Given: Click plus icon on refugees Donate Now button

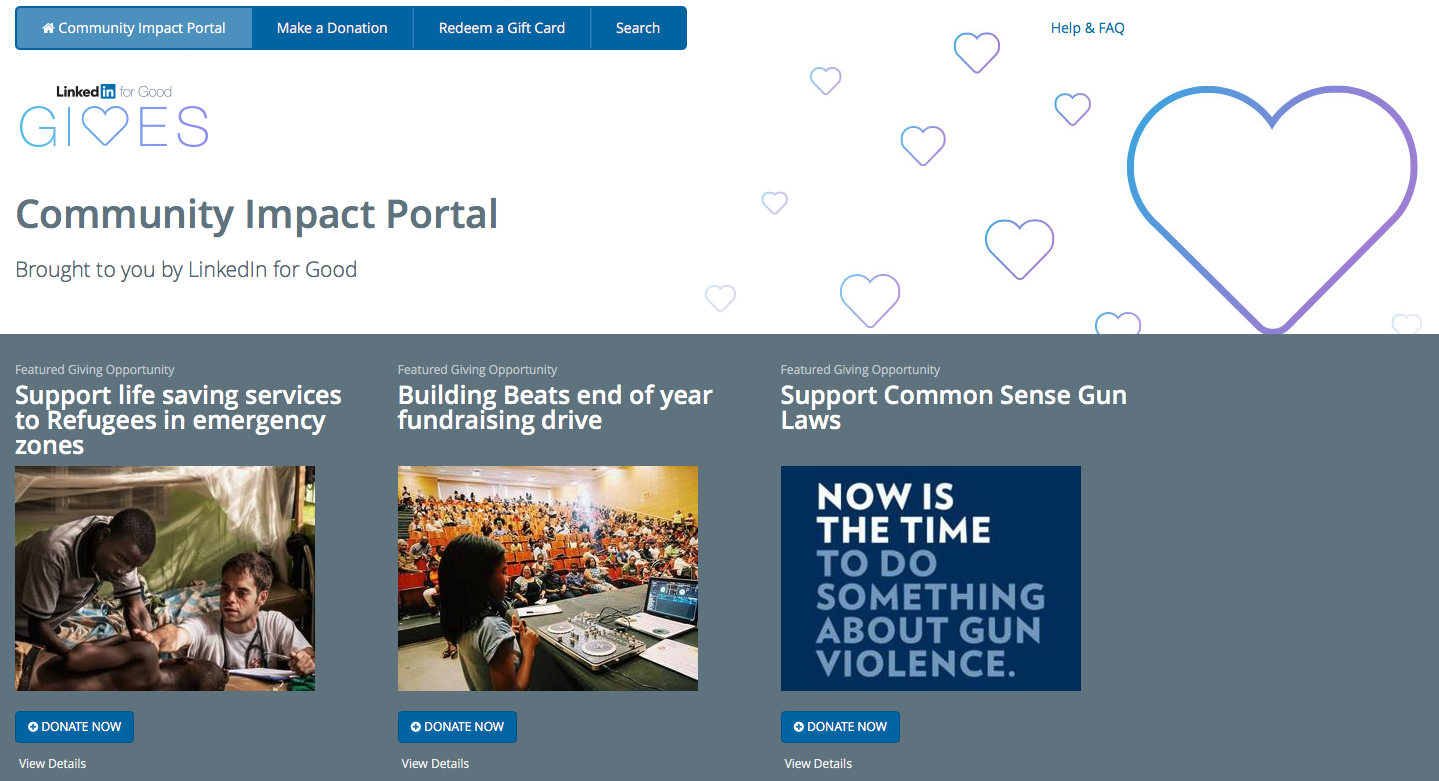Looking at the screenshot, I should pos(33,727).
